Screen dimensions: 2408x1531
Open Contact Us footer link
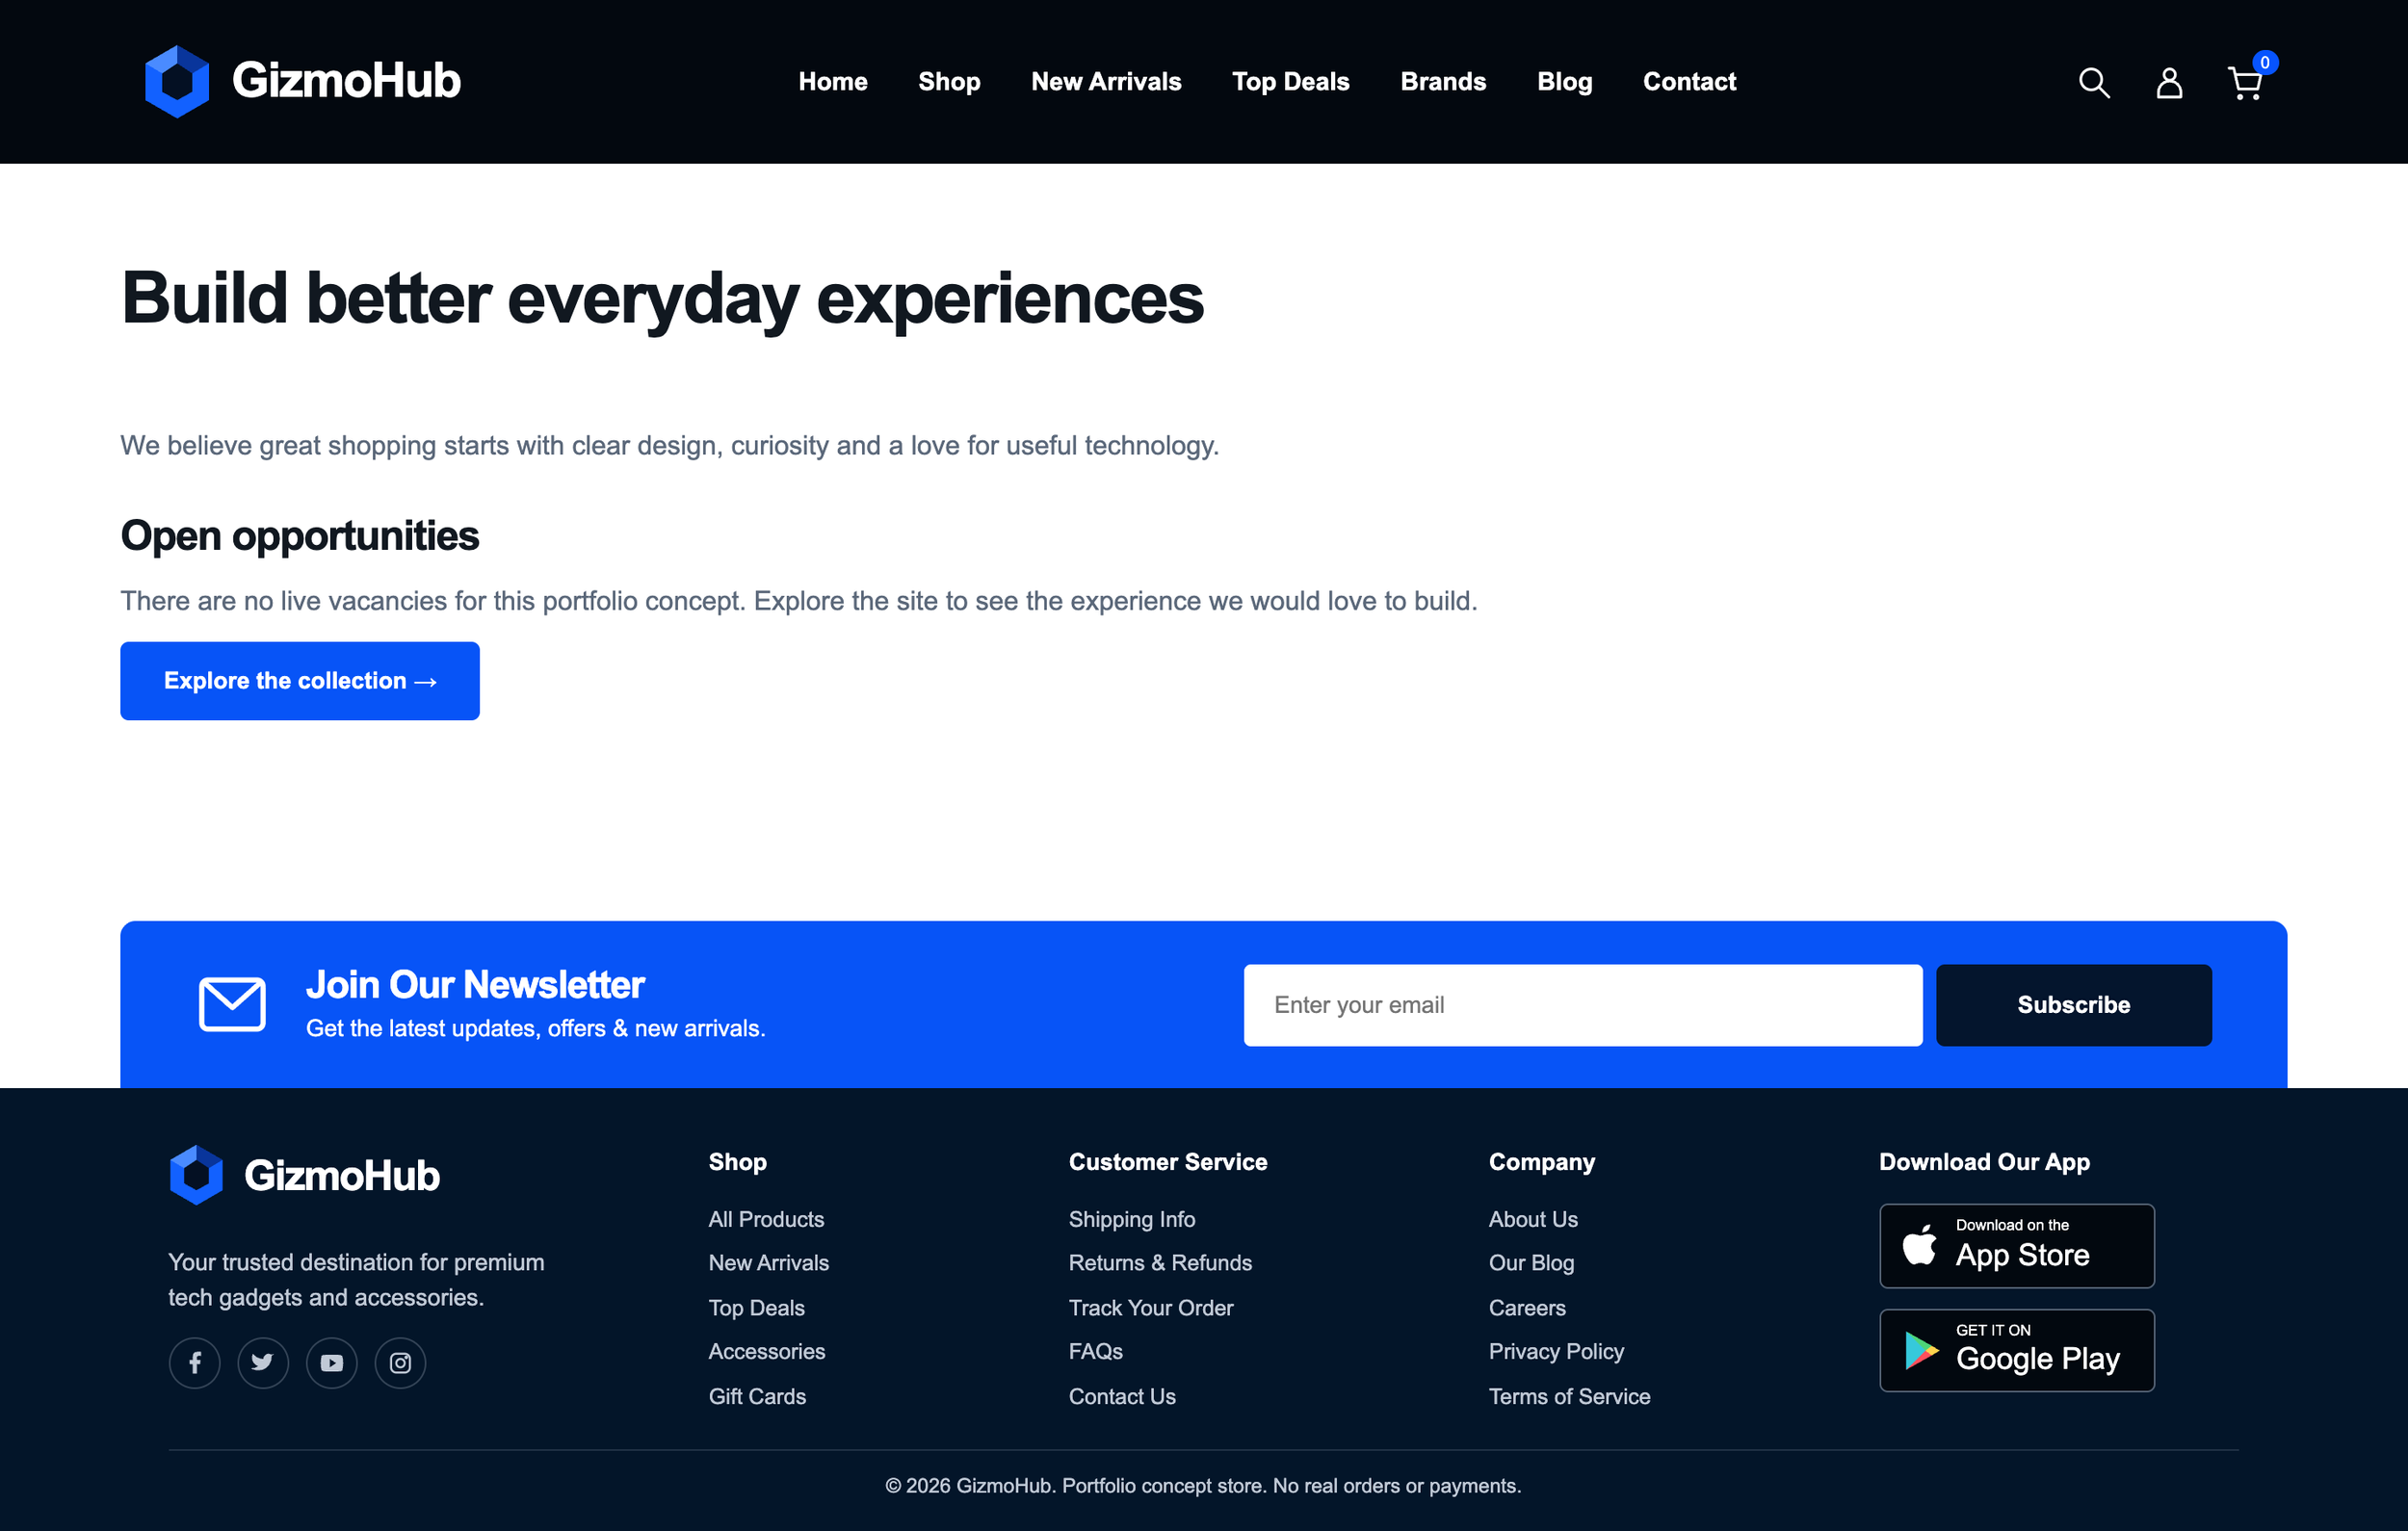(1121, 1396)
